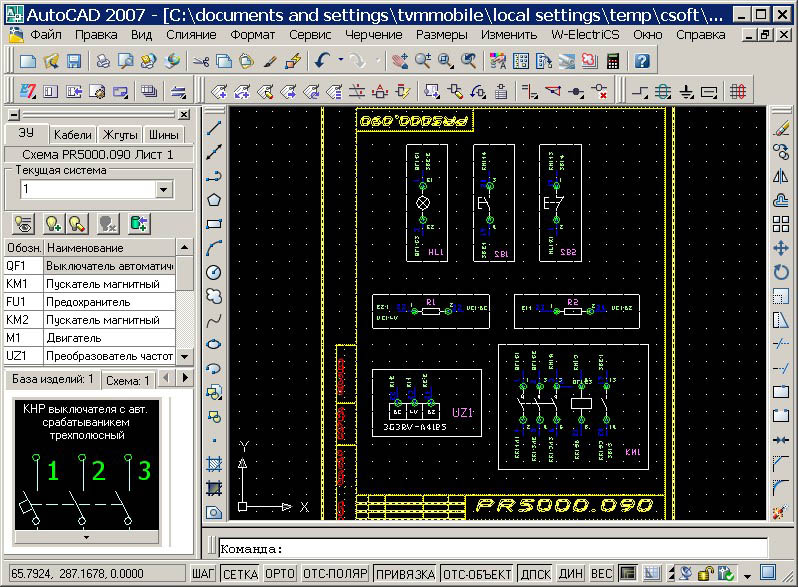Image resolution: width=798 pixels, height=587 pixels.
Task: Open the Размеры menu
Action: [442, 35]
